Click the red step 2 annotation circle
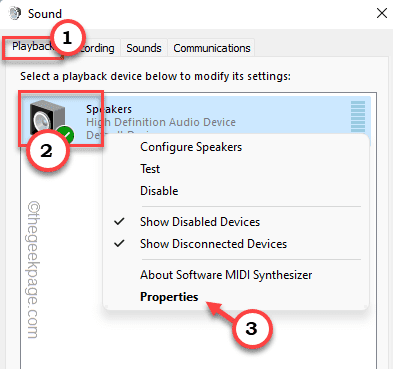Image resolution: width=393 pixels, height=369 pixels. click(x=47, y=151)
